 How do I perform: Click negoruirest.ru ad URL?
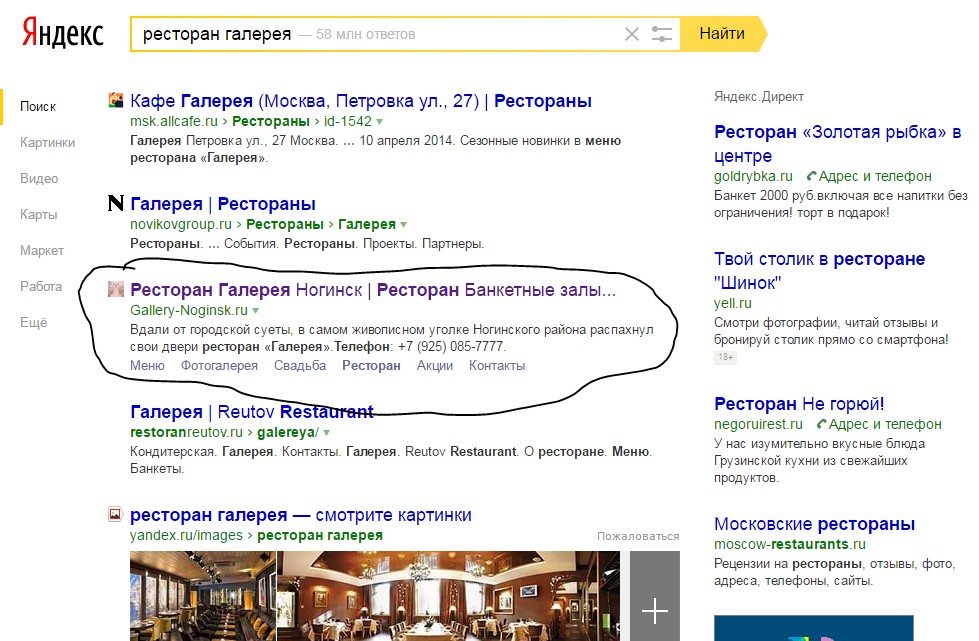pos(758,424)
